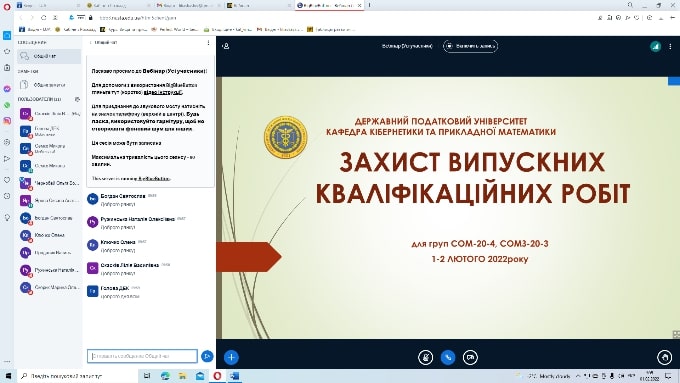Show hidden system tray icons chevron
The width and height of the screenshot is (680, 383).
pyautogui.click(x=578, y=376)
